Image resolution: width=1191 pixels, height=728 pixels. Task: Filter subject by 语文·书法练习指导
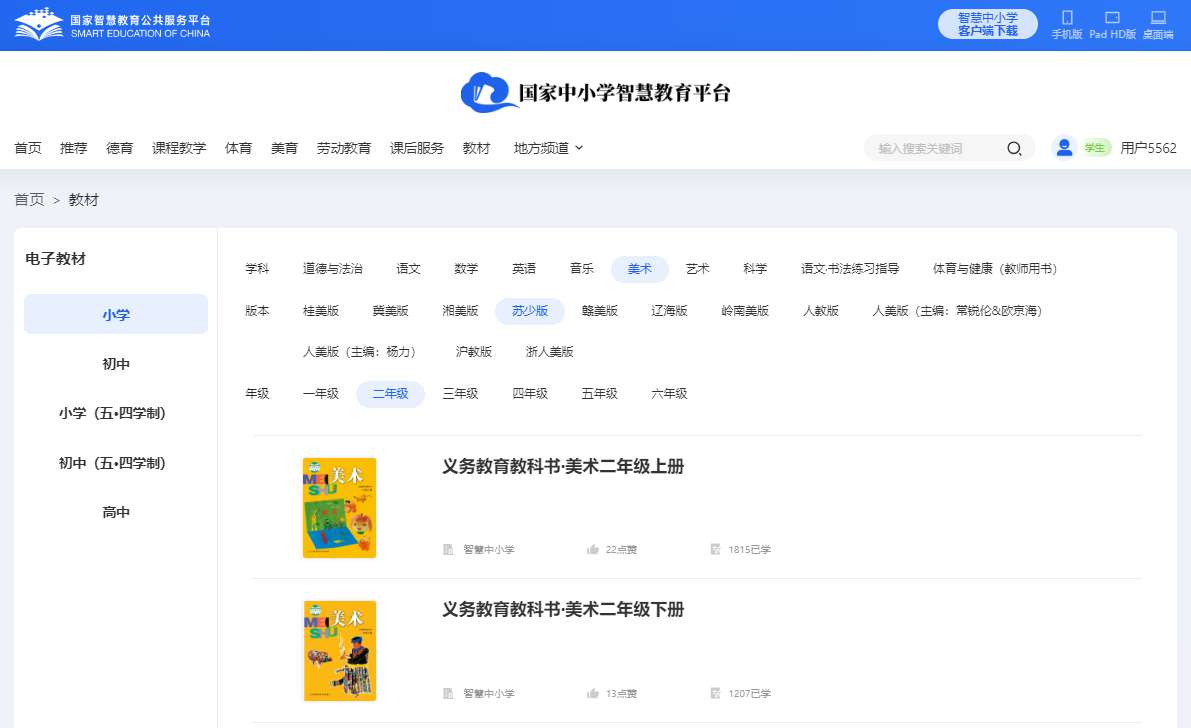[x=850, y=269]
